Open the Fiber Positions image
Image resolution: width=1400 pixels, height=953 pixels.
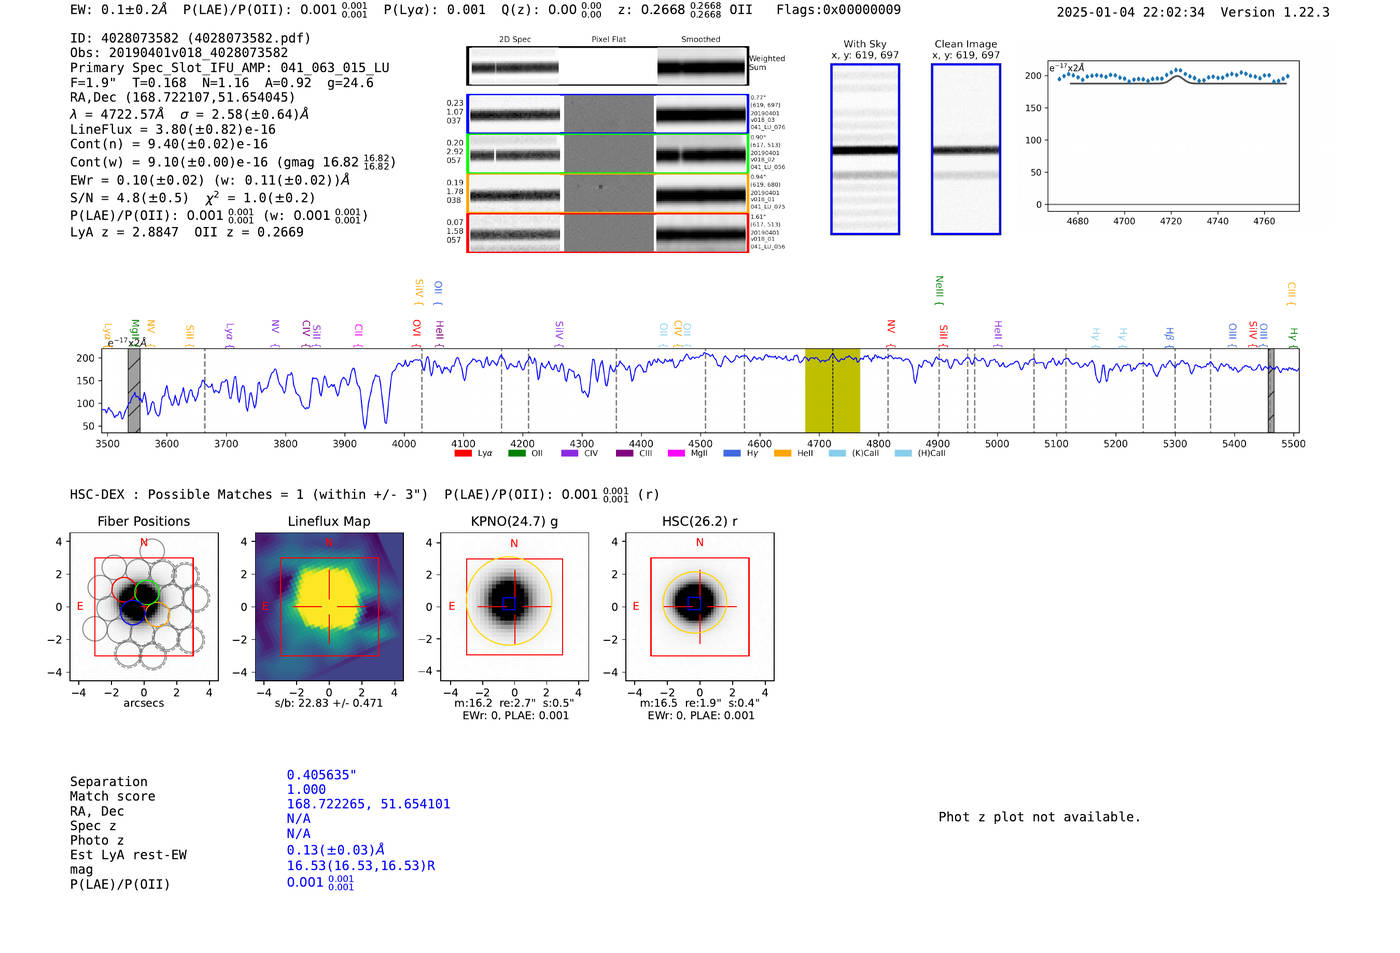click(143, 607)
